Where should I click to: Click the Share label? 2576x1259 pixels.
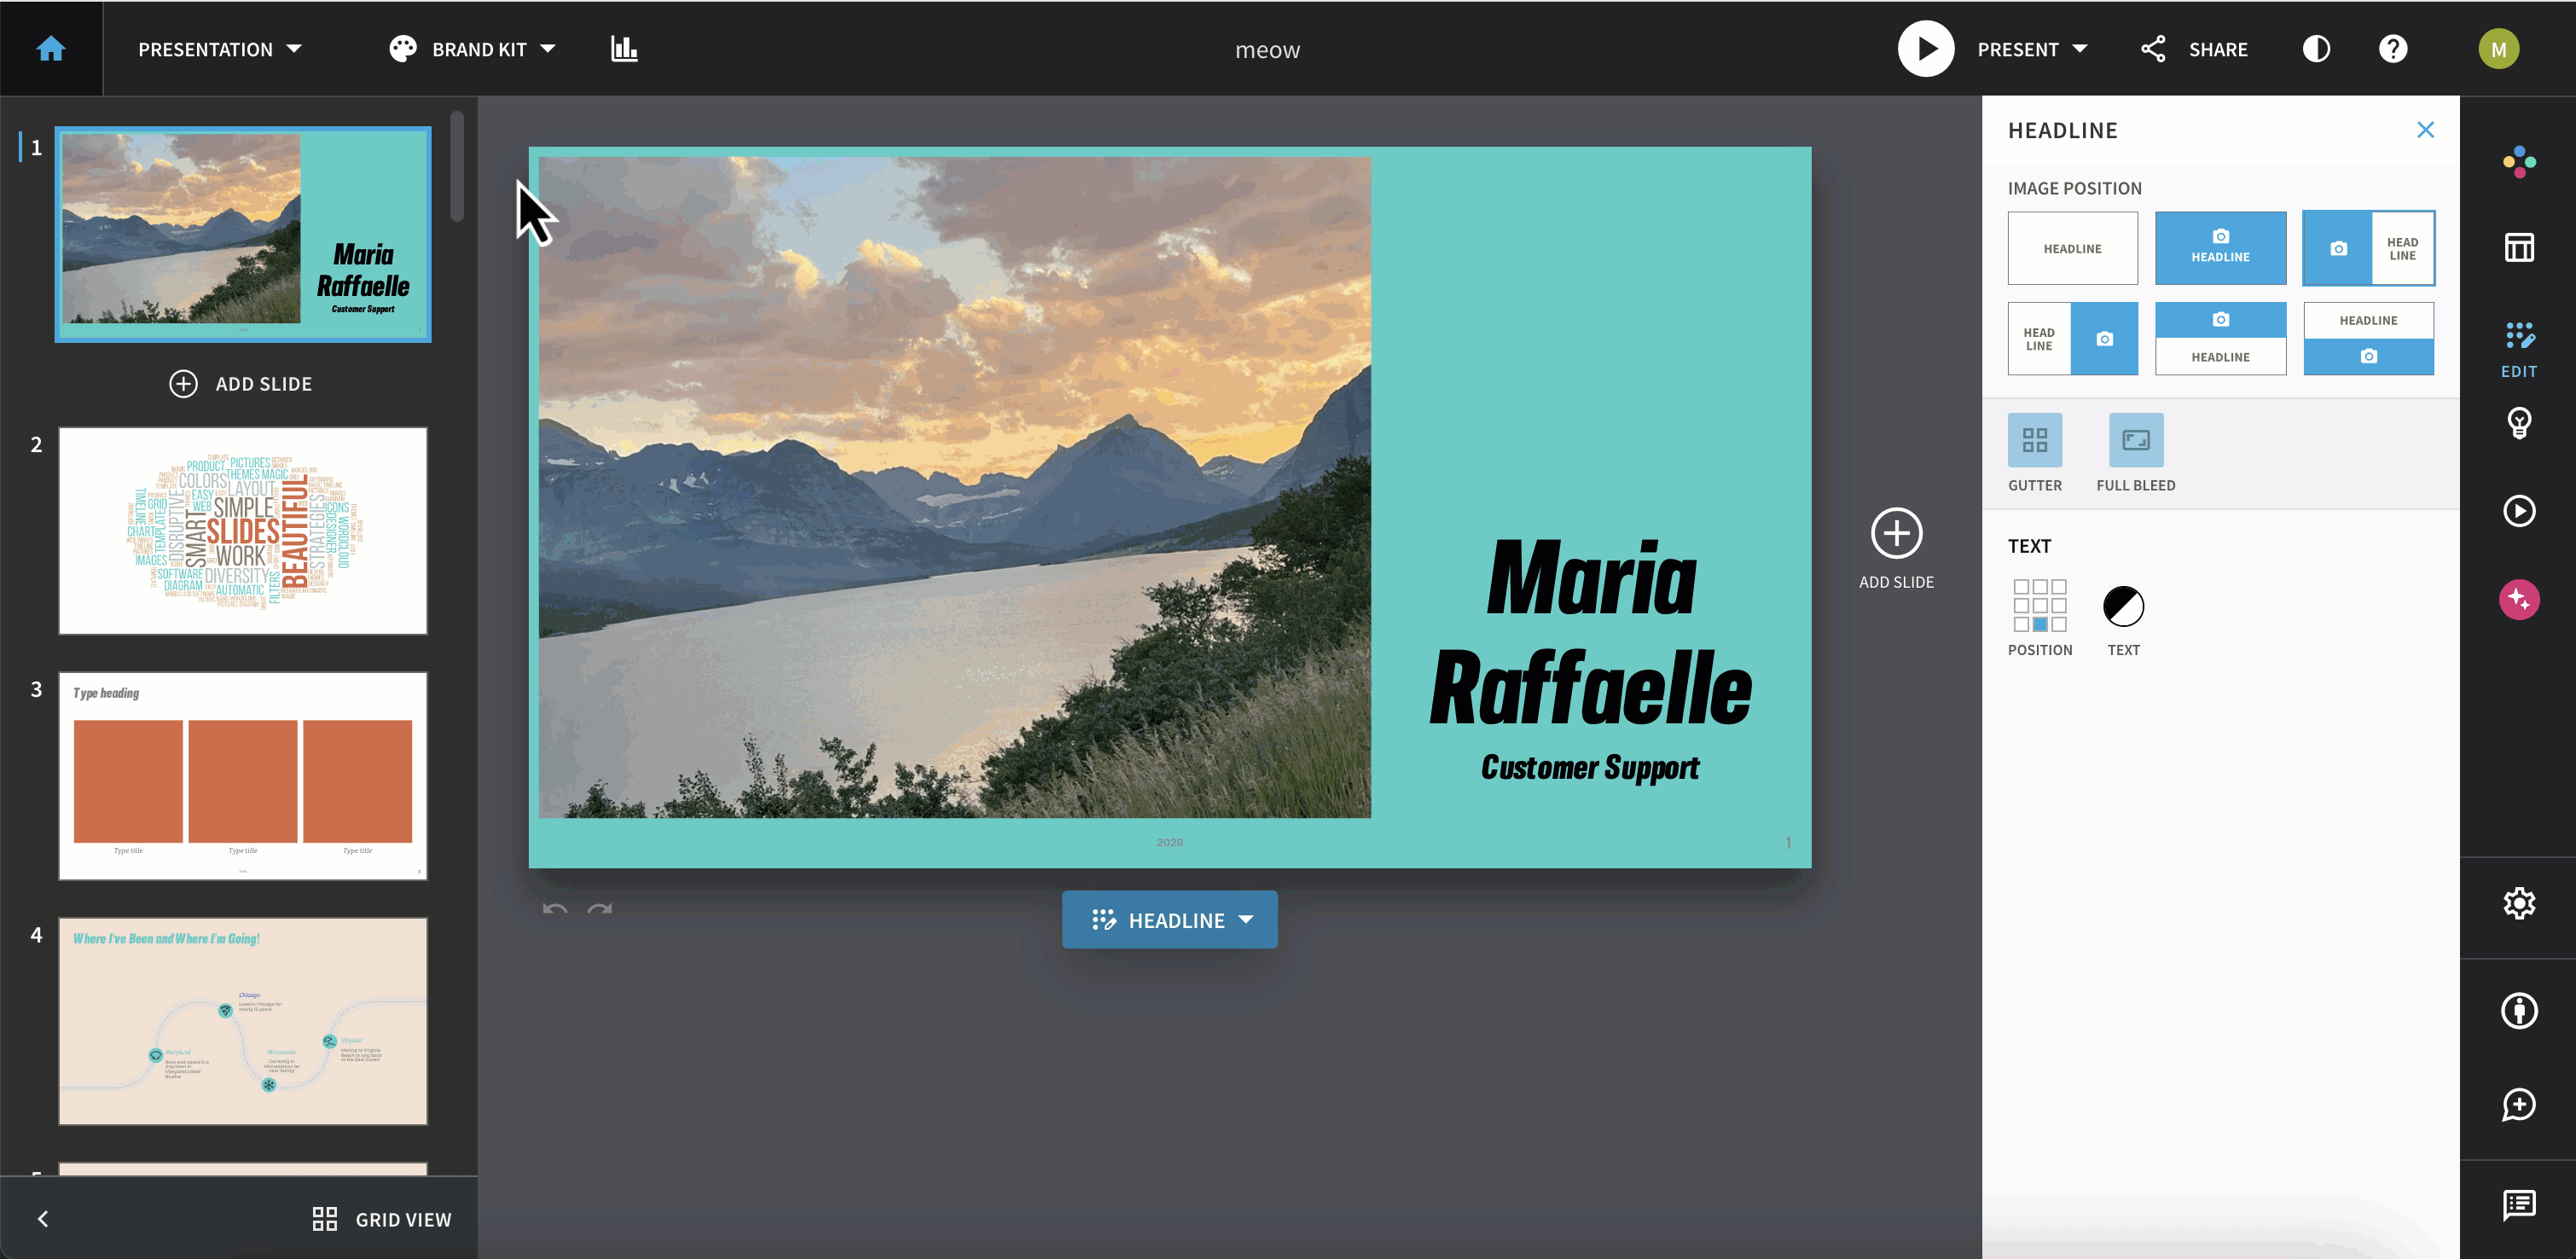coord(2218,49)
